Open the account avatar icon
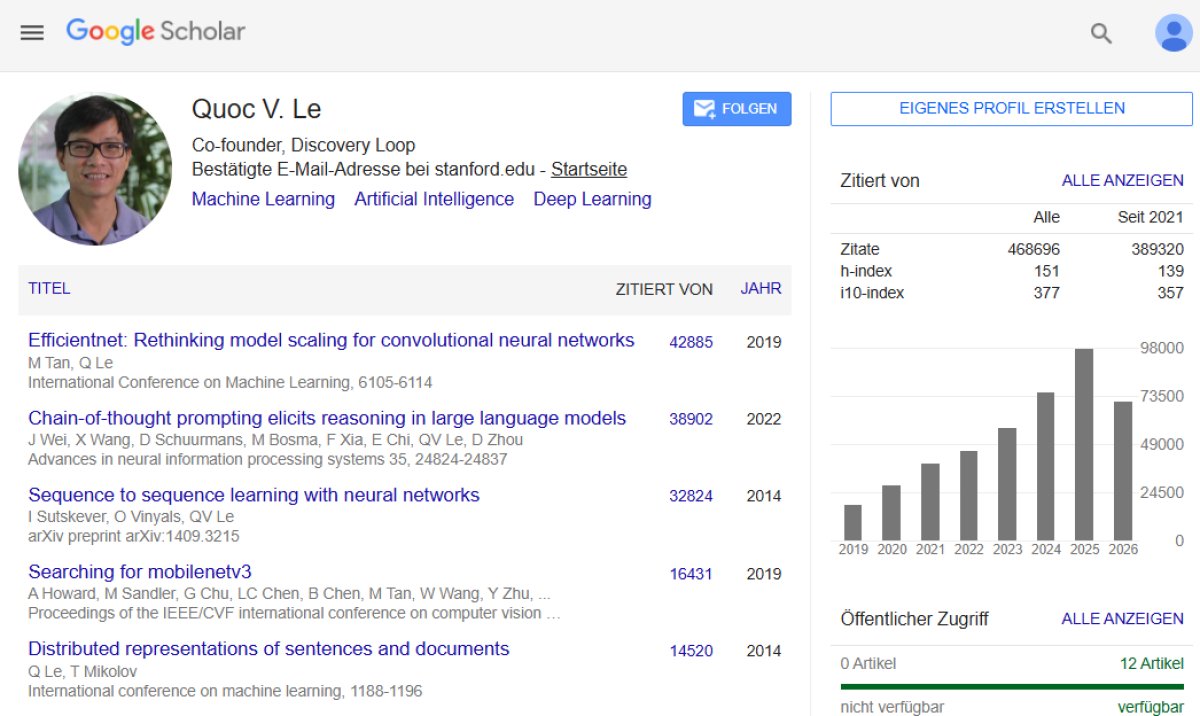Image resolution: width=1200 pixels, height=716 pixels. tap(1173, 33)
